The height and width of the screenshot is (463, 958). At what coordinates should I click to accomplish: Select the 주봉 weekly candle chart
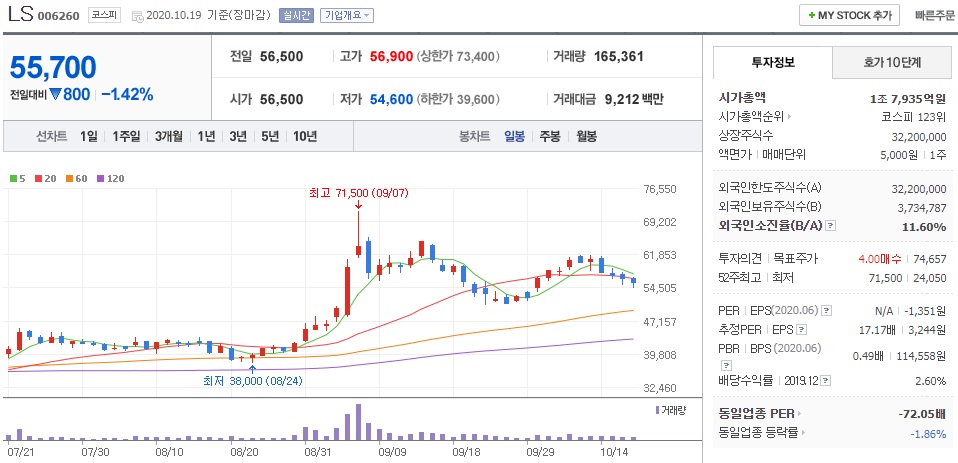tap(549, 136)
